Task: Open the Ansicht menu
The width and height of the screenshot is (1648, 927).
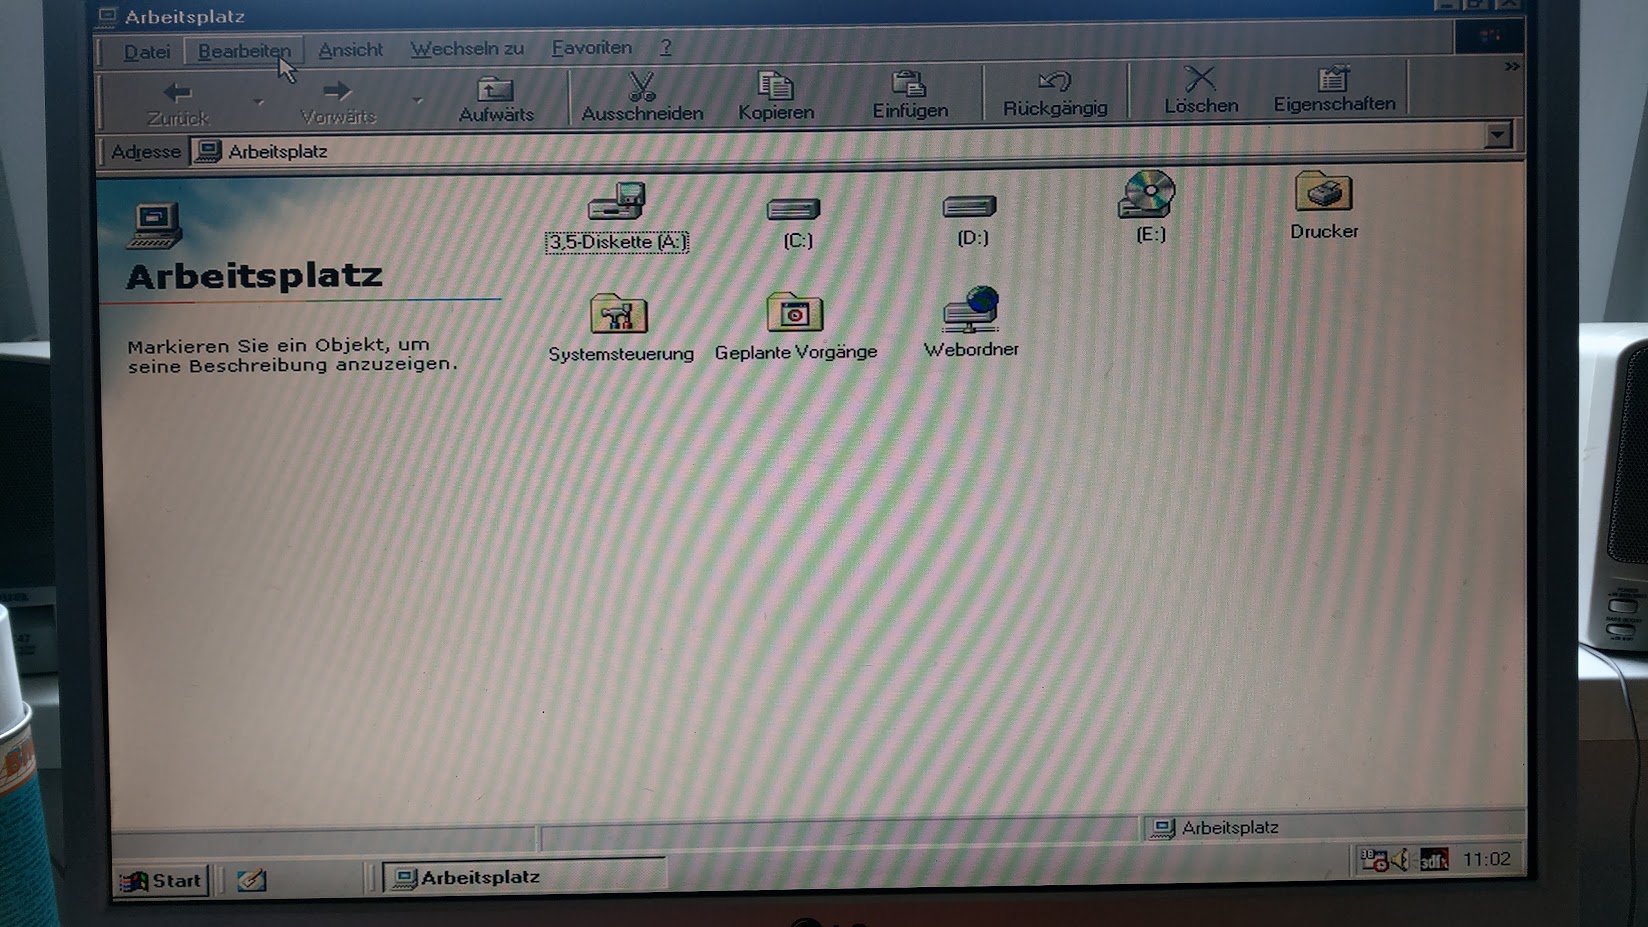Action: [x=350, y=50]
